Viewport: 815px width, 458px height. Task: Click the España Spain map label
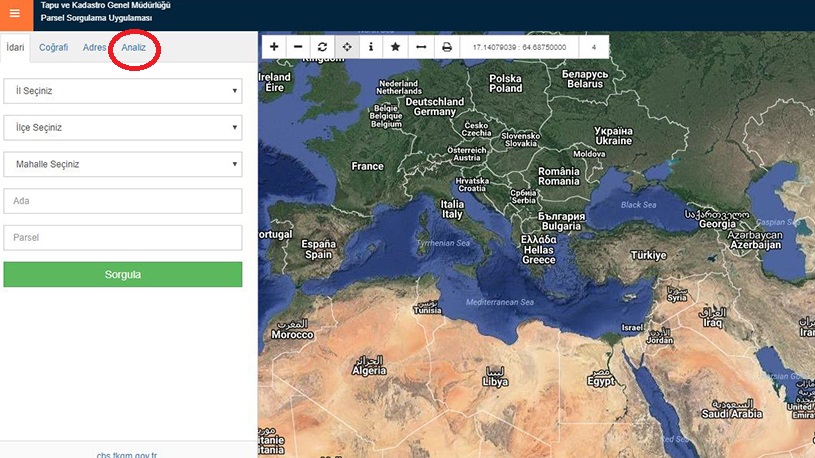pyautogui.click(x=319, y=249)
